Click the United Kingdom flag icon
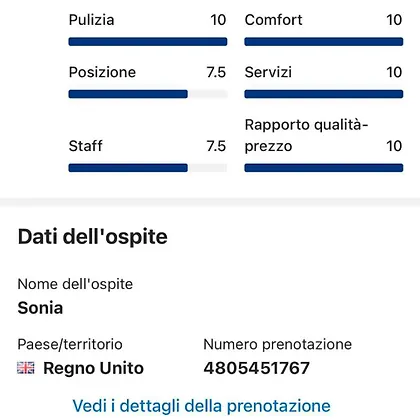Screen dimensions: 420x420 point(26,368)
